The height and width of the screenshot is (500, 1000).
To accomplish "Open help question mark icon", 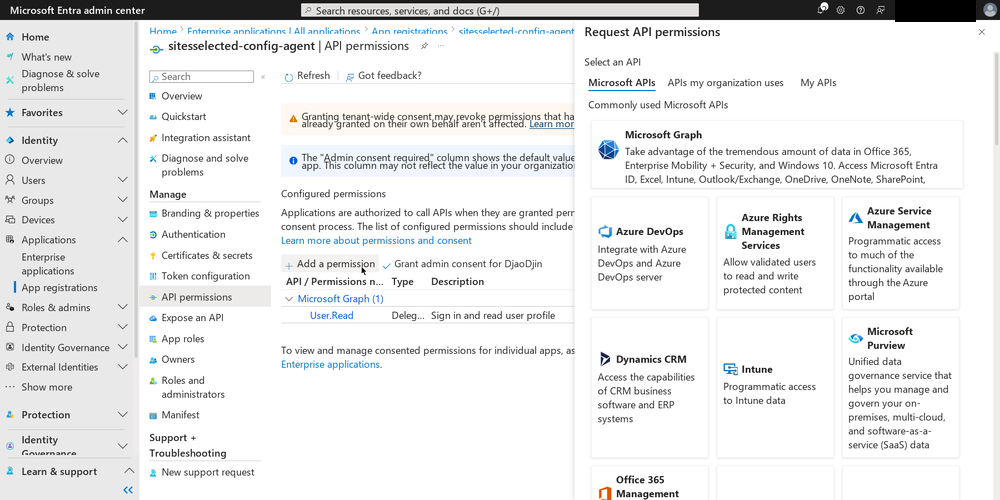I will pyautogui.click(x=860, y=10).
